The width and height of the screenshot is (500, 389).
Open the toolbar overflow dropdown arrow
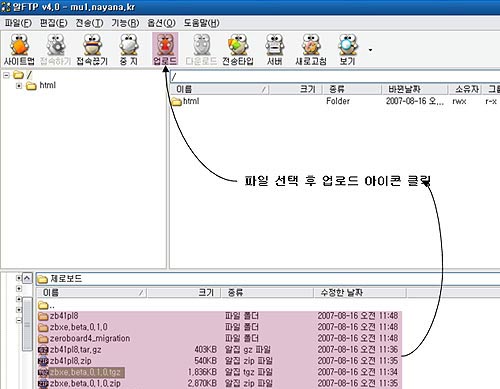click(370, 50)
